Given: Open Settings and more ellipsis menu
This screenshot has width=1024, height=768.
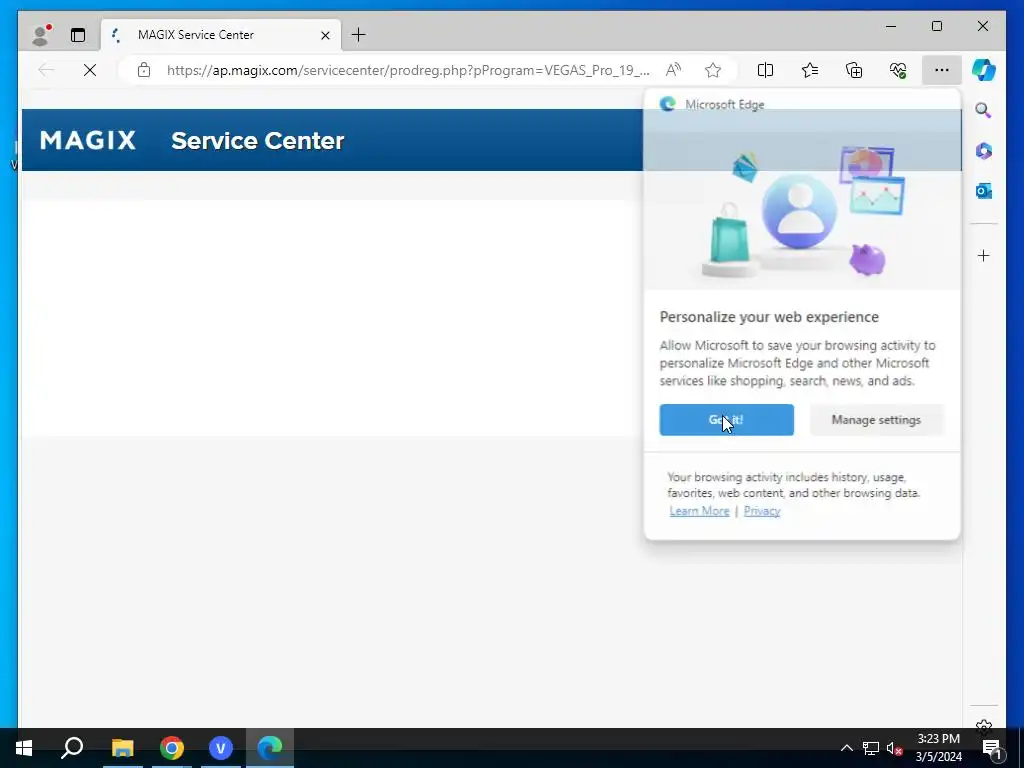Looking at the screenshot, I should pos(941,70).
